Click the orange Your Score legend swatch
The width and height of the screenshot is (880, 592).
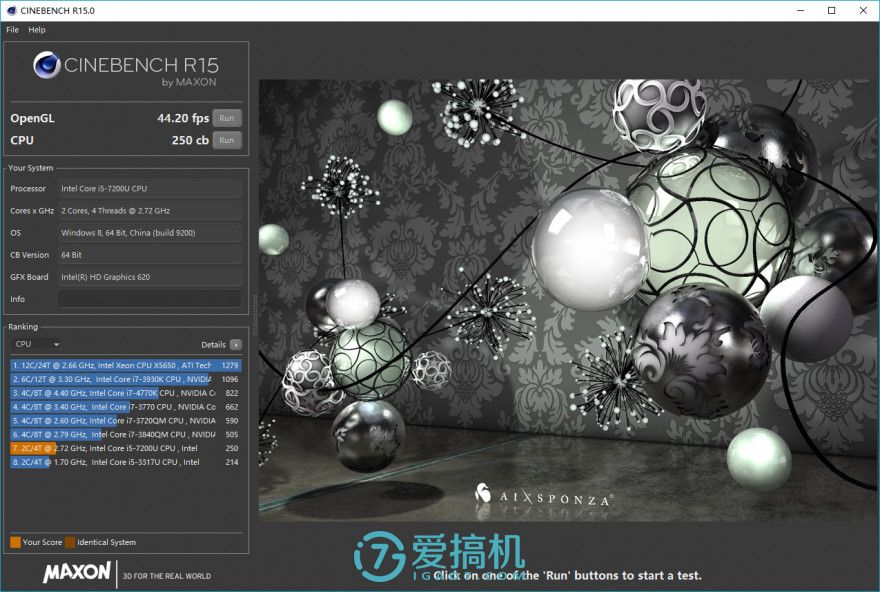click(16, 542)
